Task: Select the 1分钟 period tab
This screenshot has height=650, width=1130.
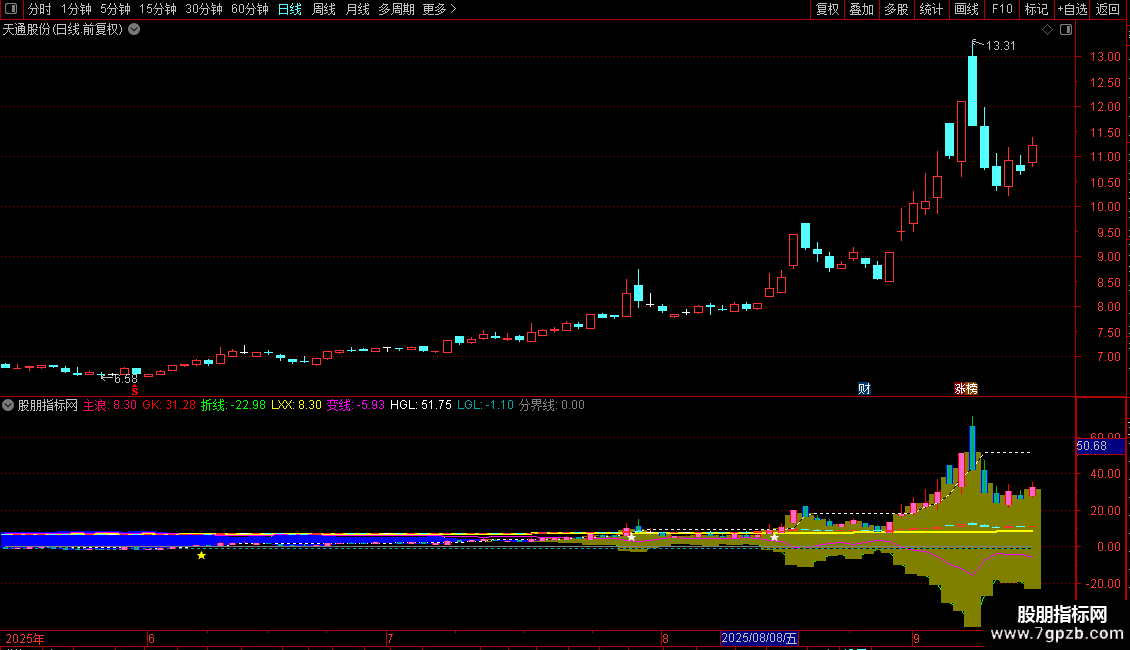Action: (76, 9)
